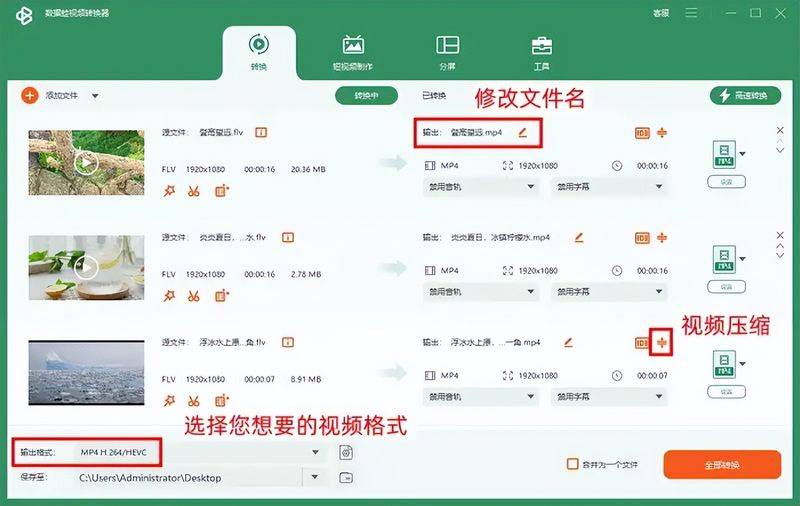Image resolution: width=800 pixels, height=506 pixels.
Task: Play the iceberg video thumbnail
Action: (86, 373)
